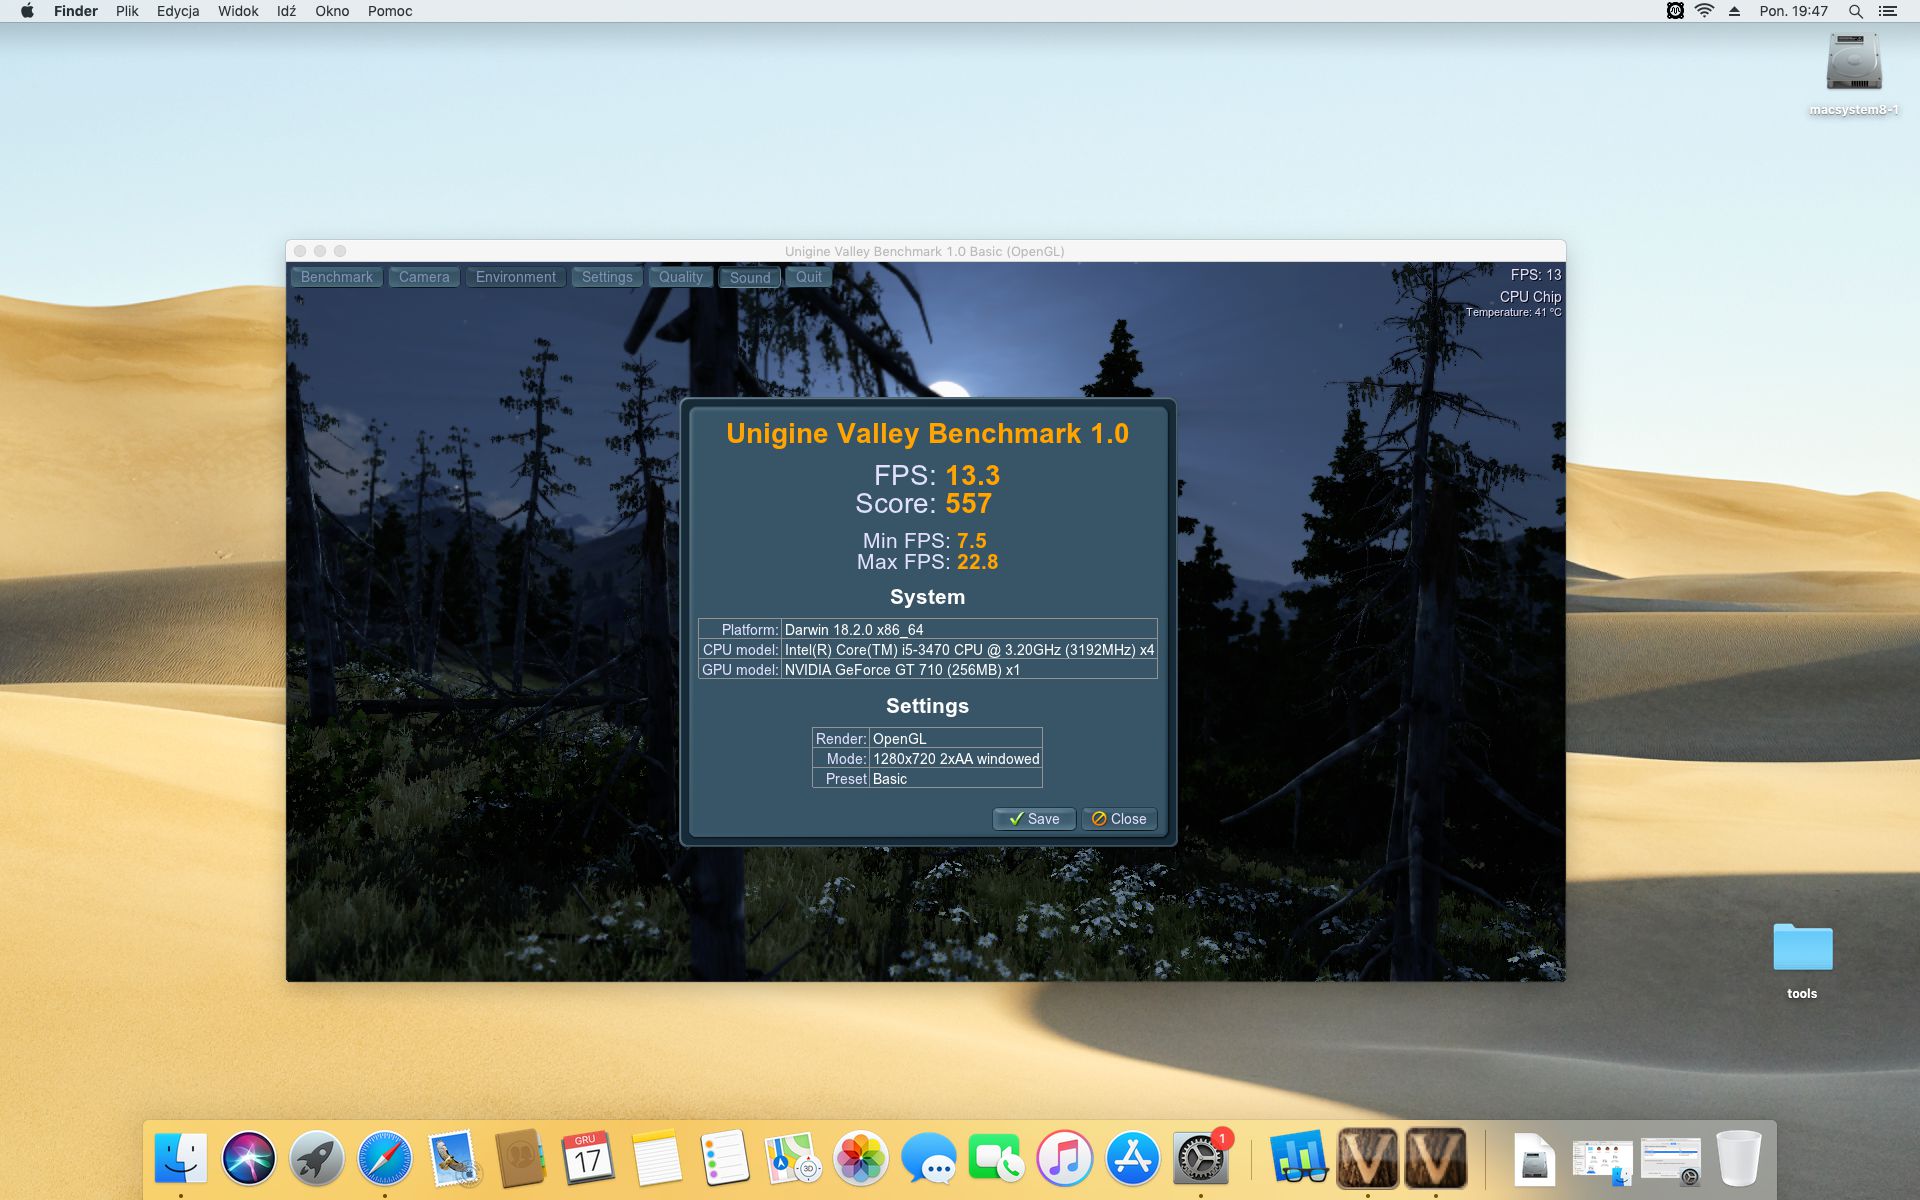Launch Siri from the dock

pos(248,1159)
